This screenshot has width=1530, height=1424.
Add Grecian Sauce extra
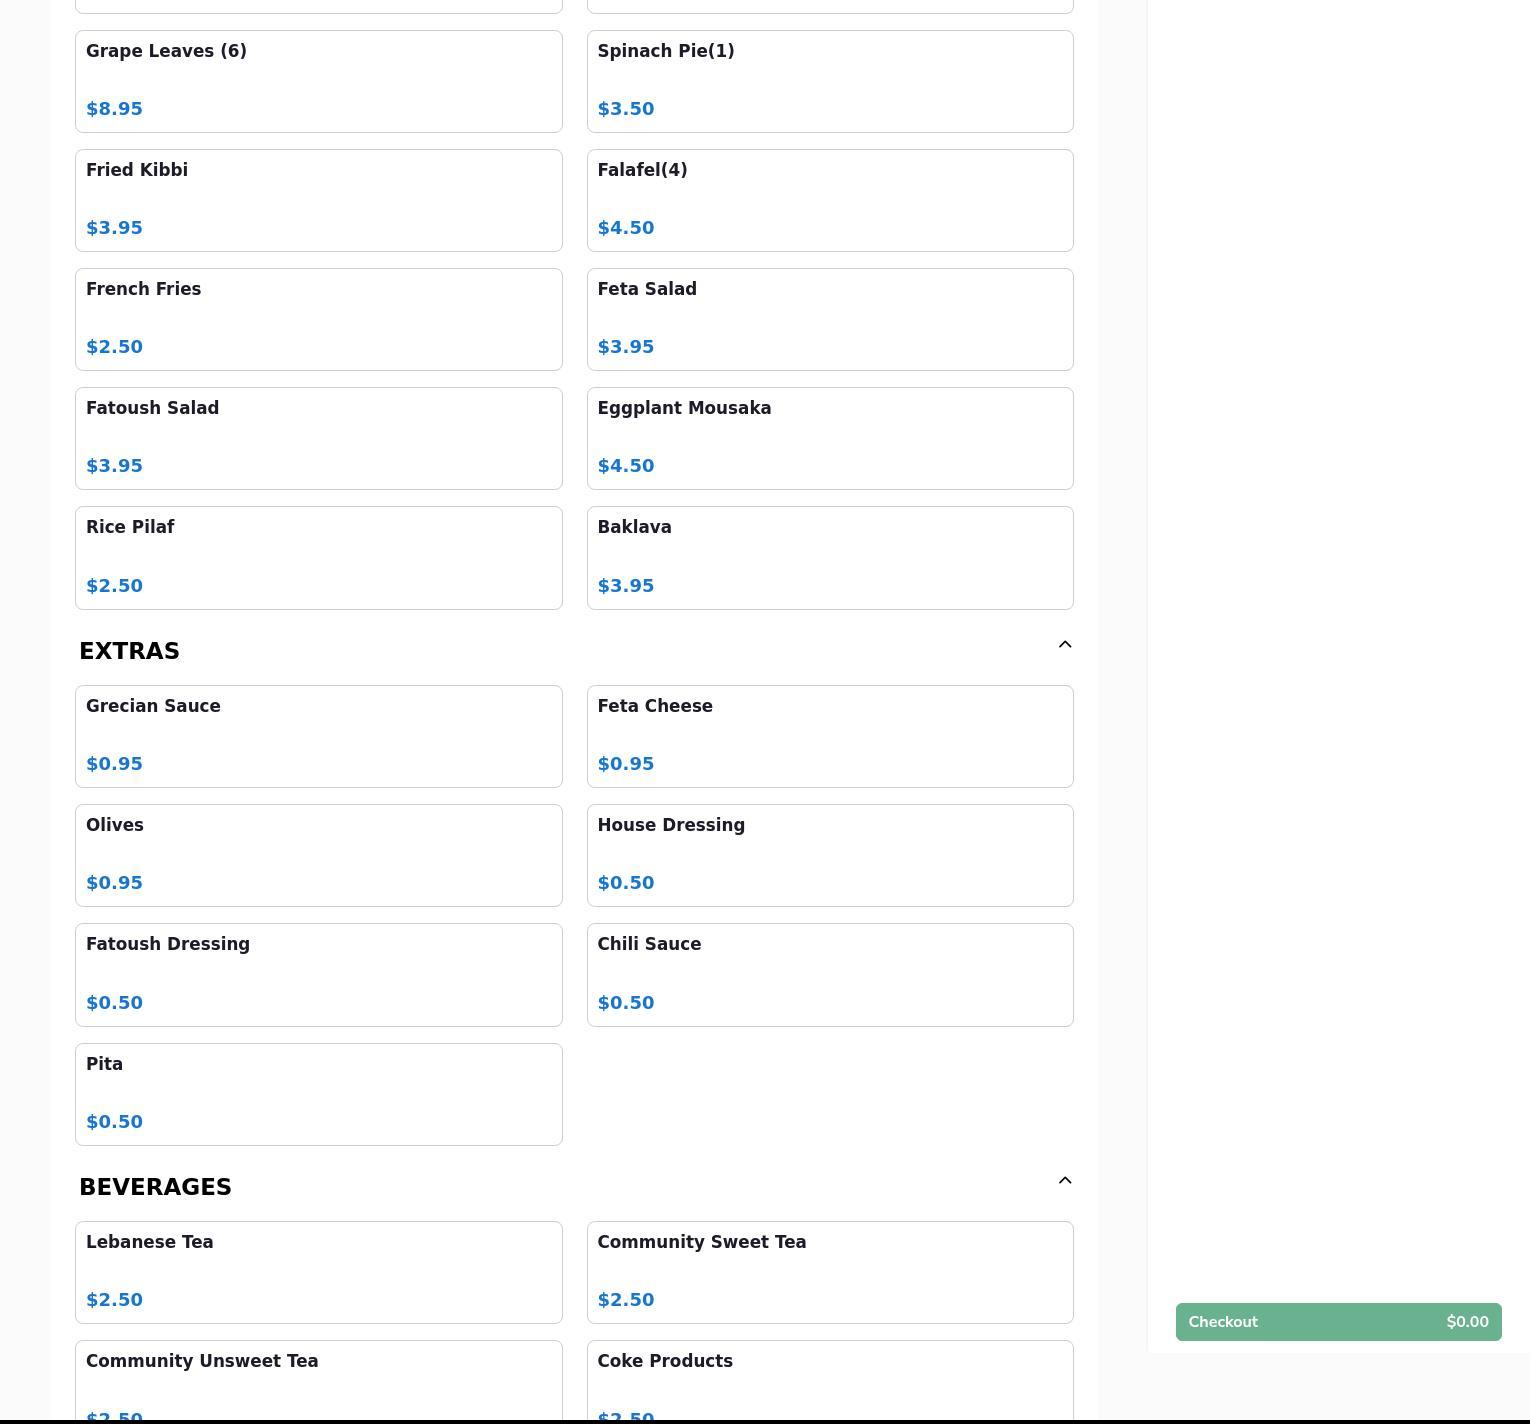tap(318, 736)
